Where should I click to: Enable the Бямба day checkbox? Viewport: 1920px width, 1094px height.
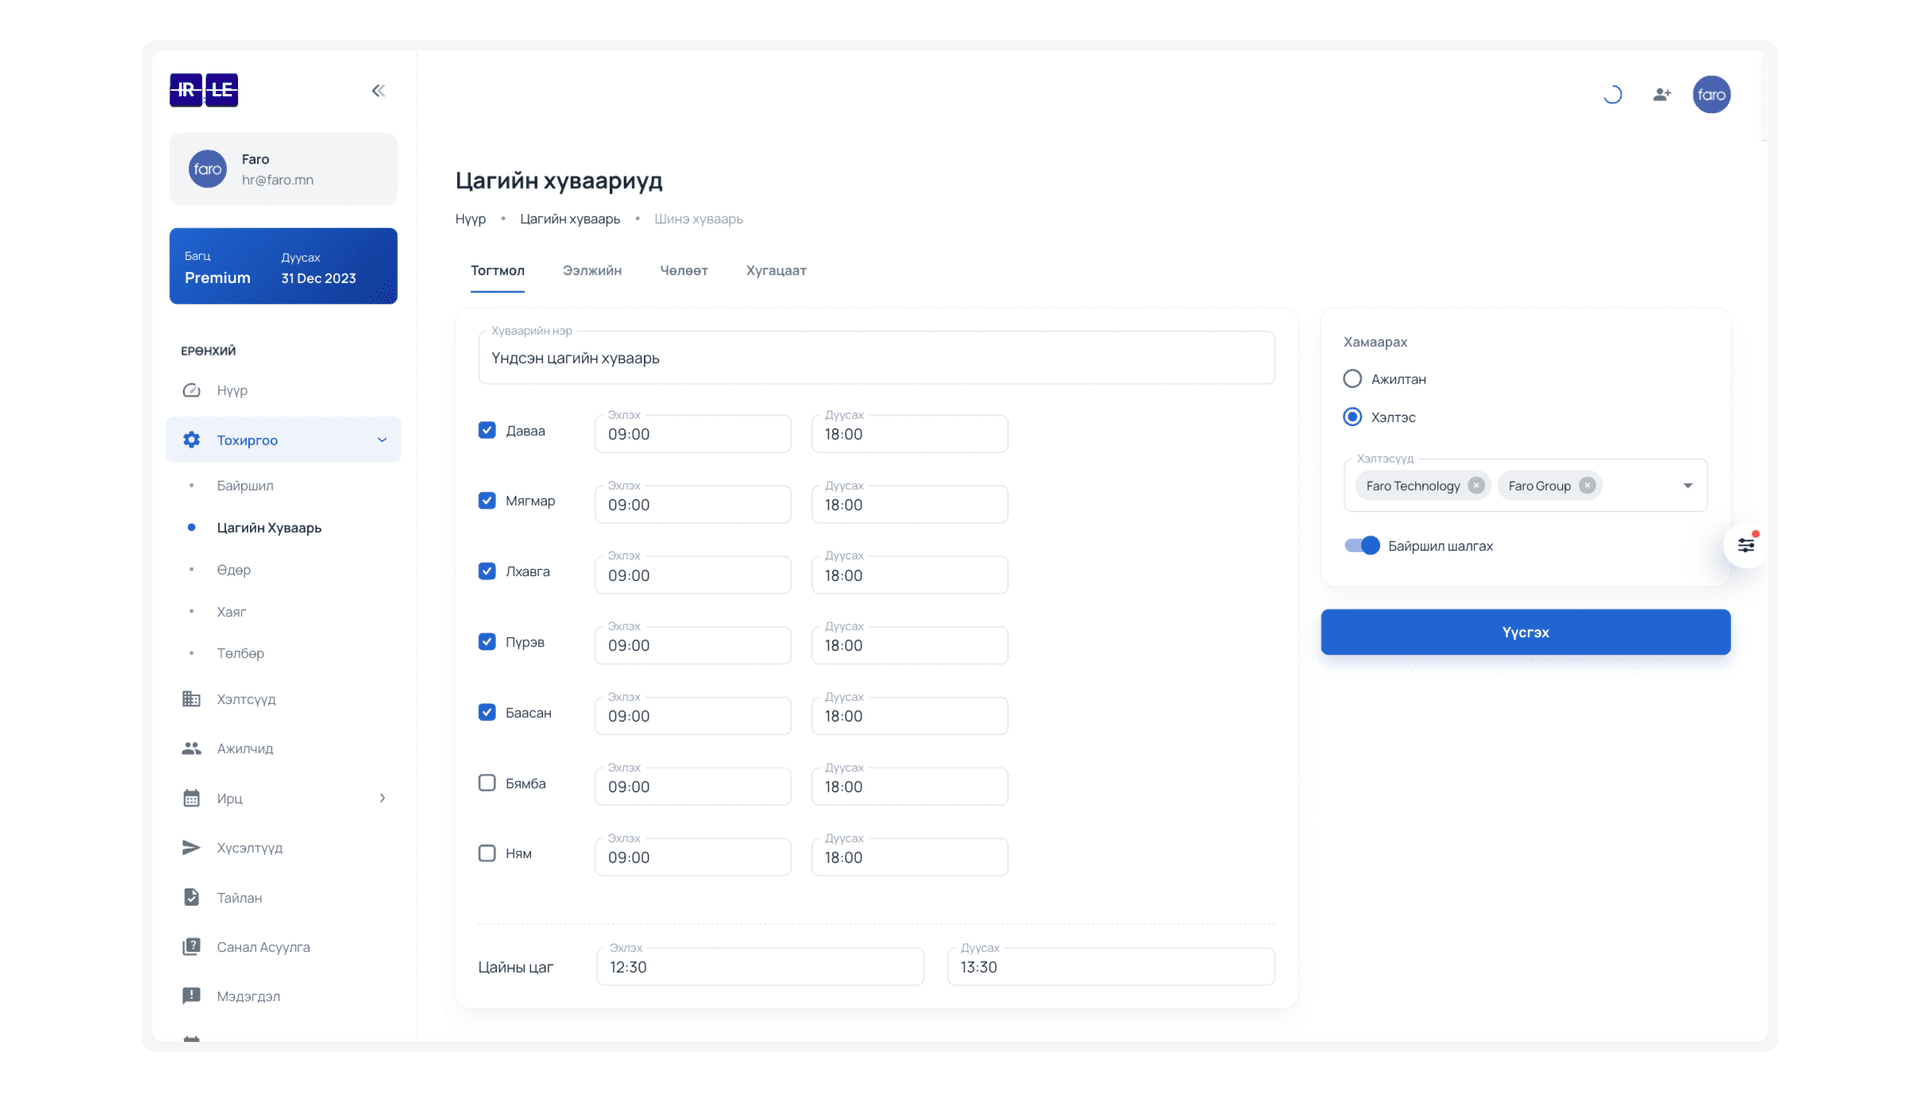(487, 783)
